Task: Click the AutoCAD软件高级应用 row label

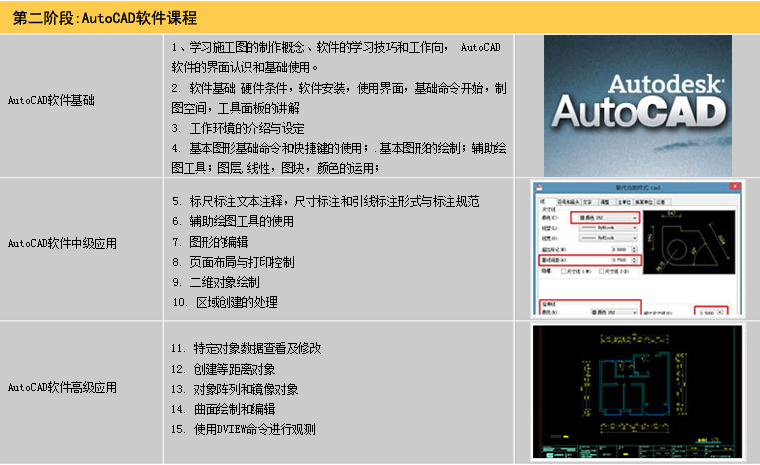Action: [x=62, y=387]
